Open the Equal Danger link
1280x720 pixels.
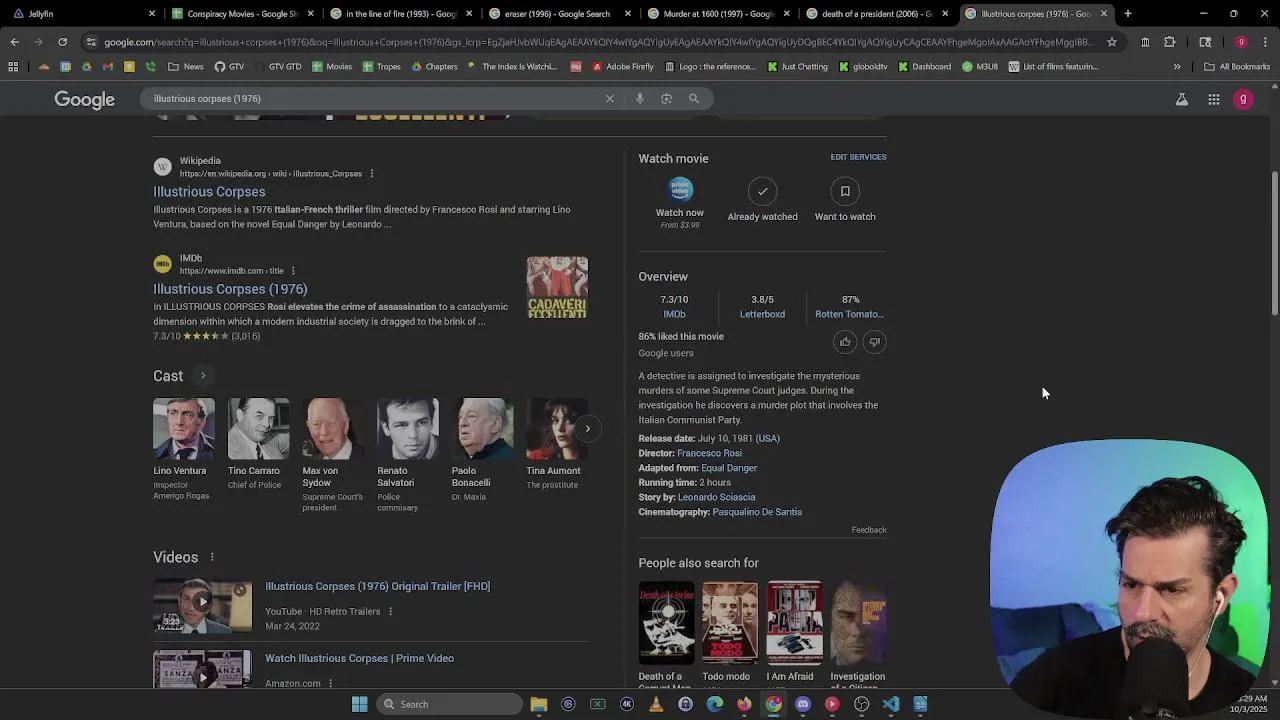pyautogui.click(x=729, y=468)
